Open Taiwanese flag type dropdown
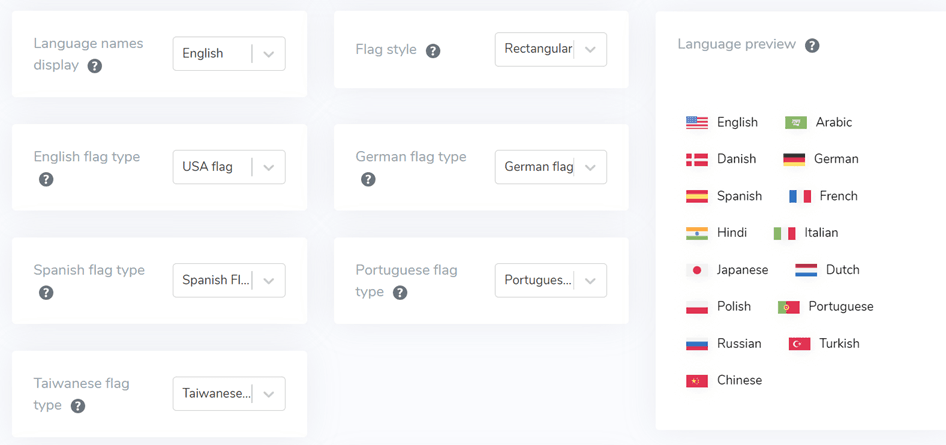 pos(229,394)
